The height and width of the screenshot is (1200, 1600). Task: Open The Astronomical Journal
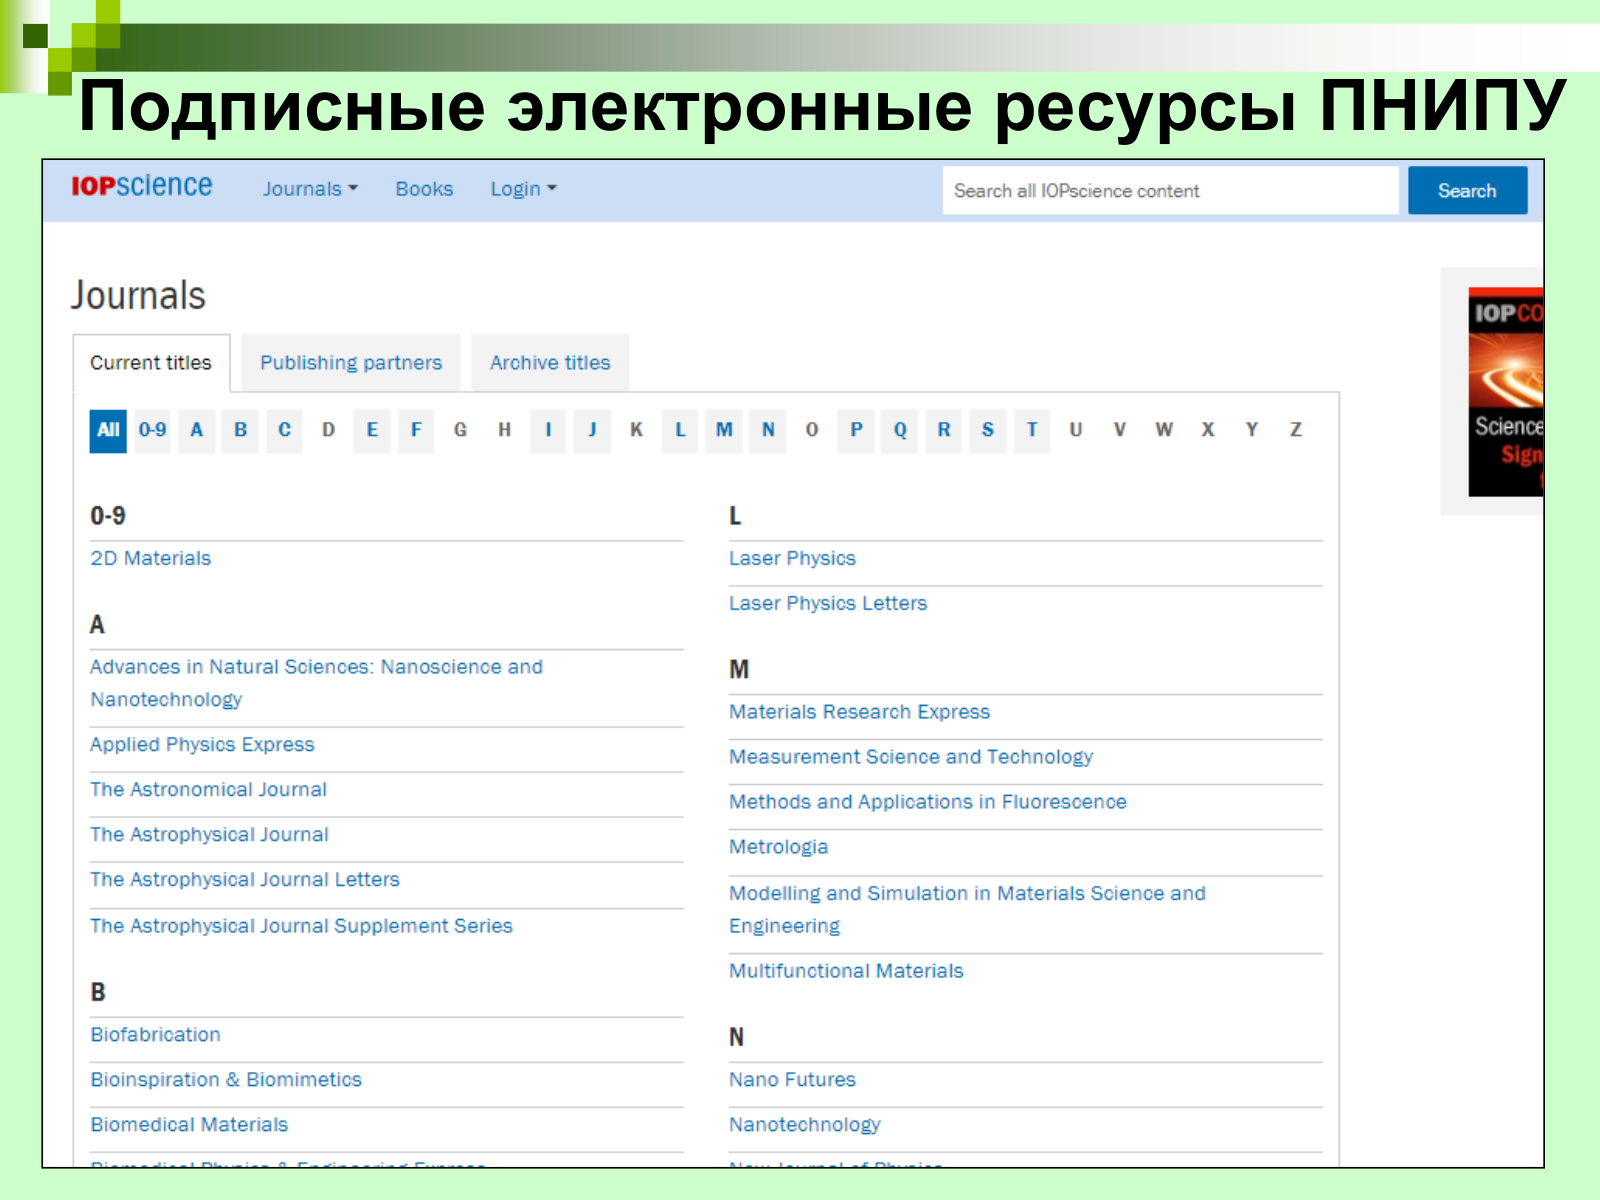(208, 790)
